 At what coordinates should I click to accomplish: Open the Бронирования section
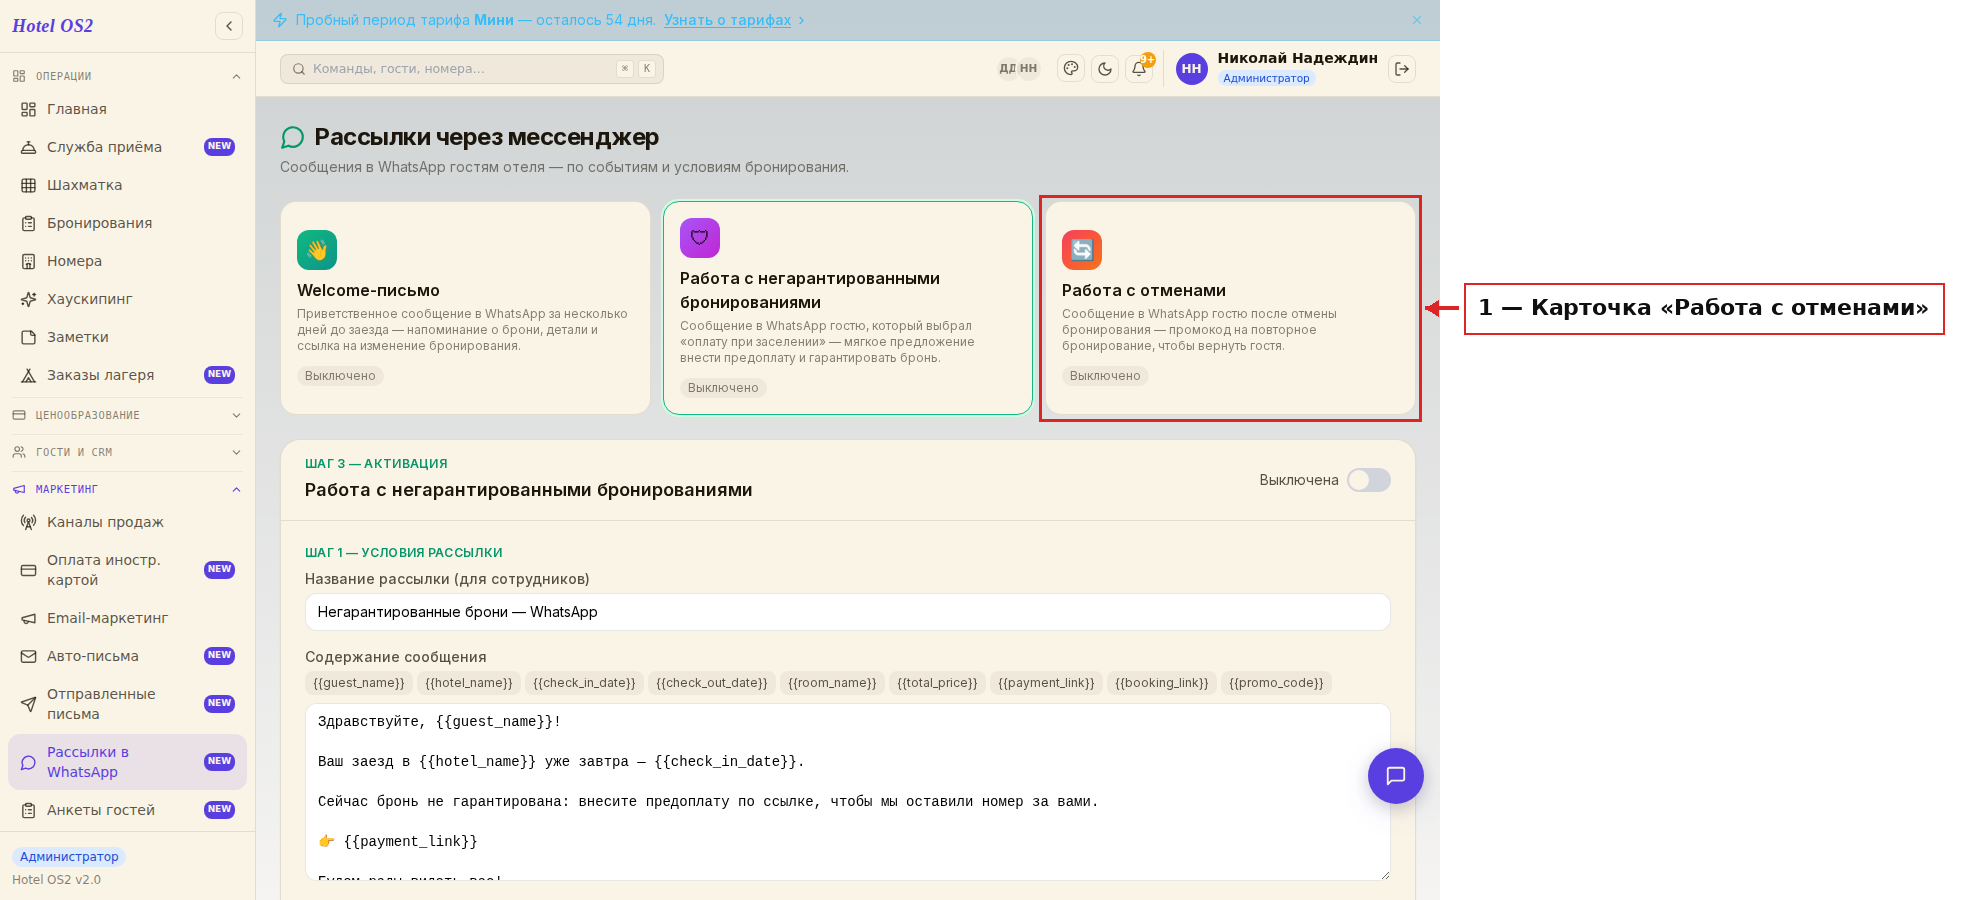127,223
